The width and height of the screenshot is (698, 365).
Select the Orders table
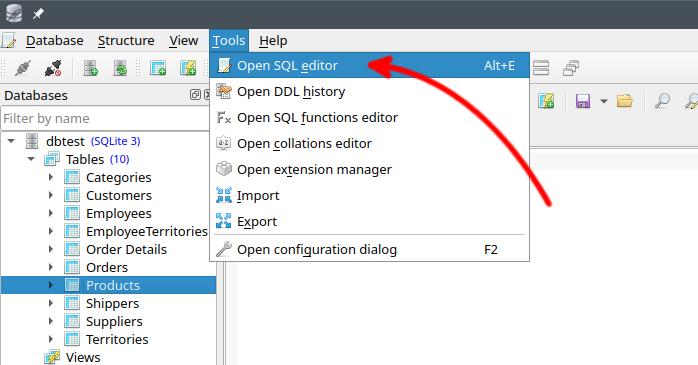pos(107,267)
